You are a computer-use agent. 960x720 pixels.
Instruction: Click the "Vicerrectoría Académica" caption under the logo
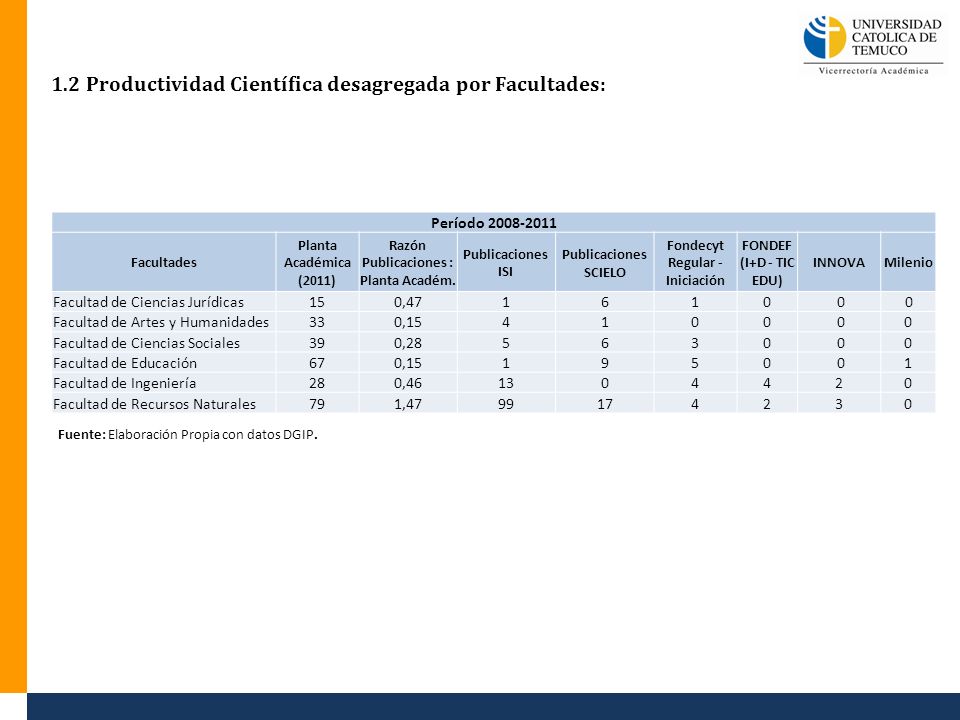(874, 71)
